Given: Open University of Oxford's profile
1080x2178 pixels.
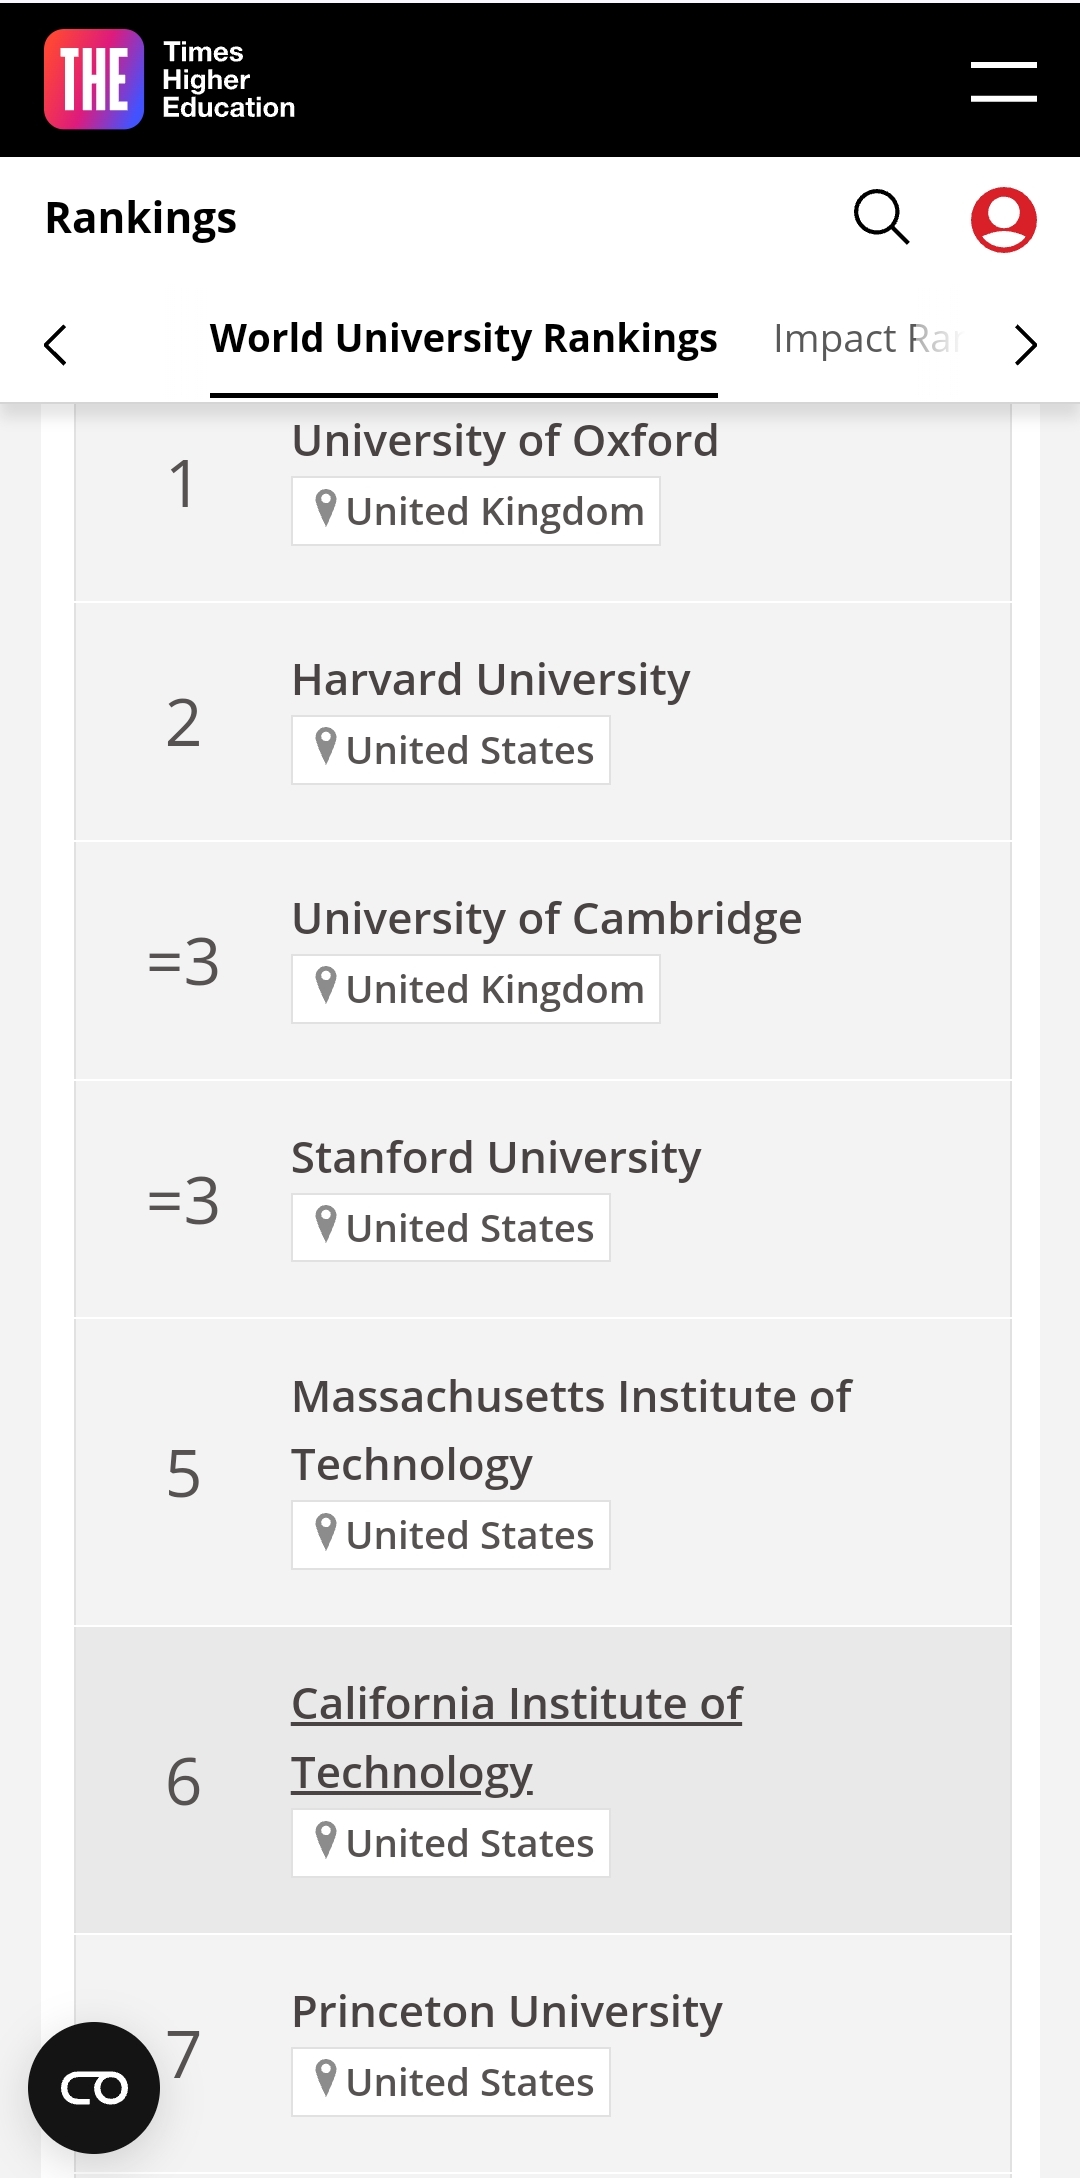Looking at the screenshot, I should click(505, 441).
